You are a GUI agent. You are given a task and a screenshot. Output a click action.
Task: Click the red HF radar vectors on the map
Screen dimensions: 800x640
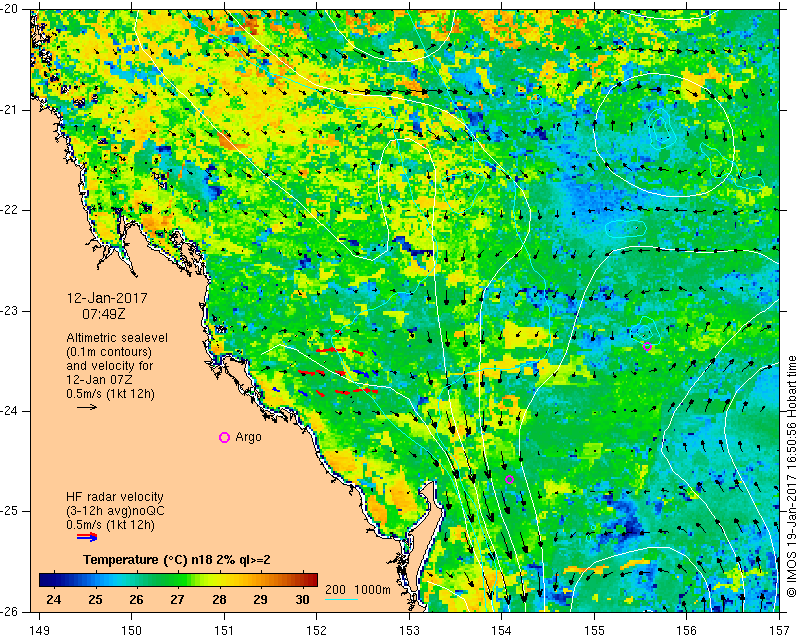(338, 371)
